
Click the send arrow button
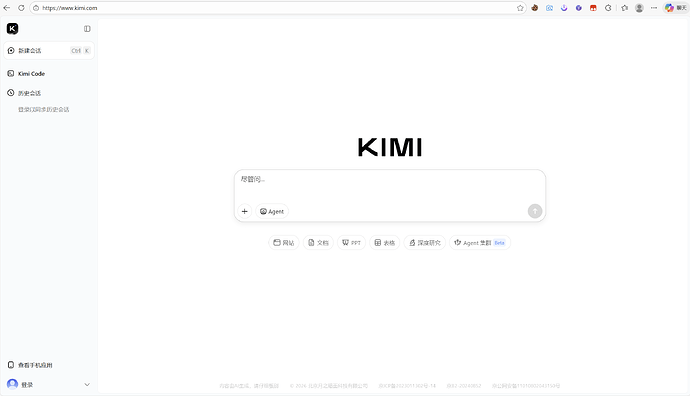coord(535,211)
